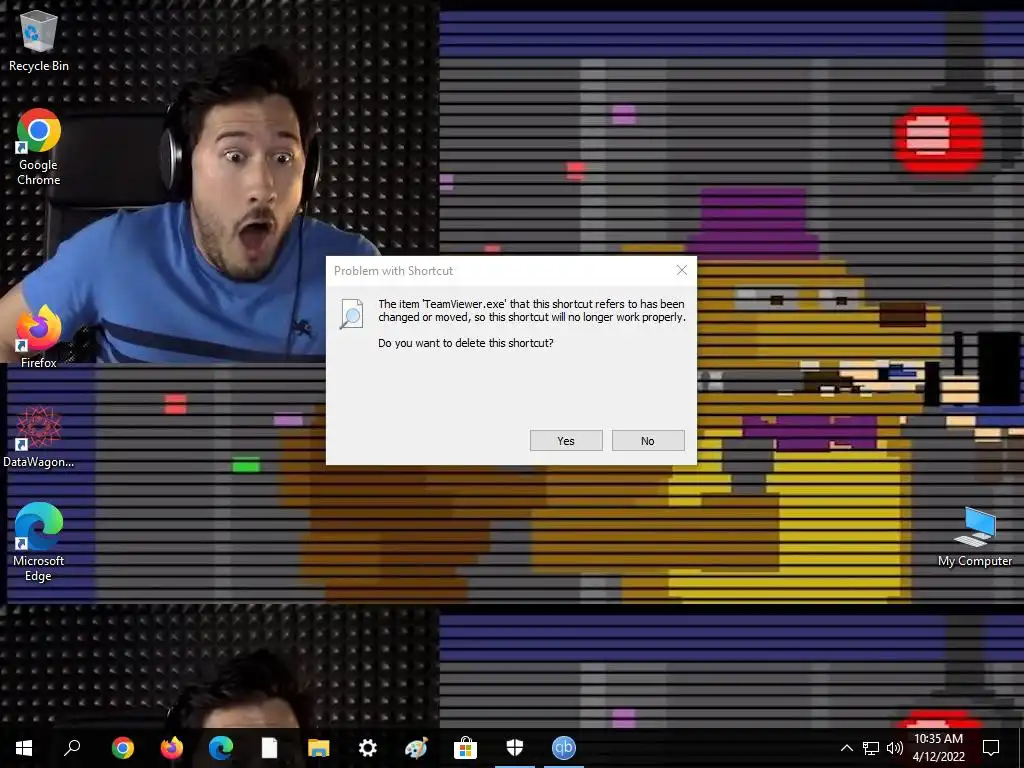Select the Microsoft Edge desktop shortcut

click(x=39, y=542)
